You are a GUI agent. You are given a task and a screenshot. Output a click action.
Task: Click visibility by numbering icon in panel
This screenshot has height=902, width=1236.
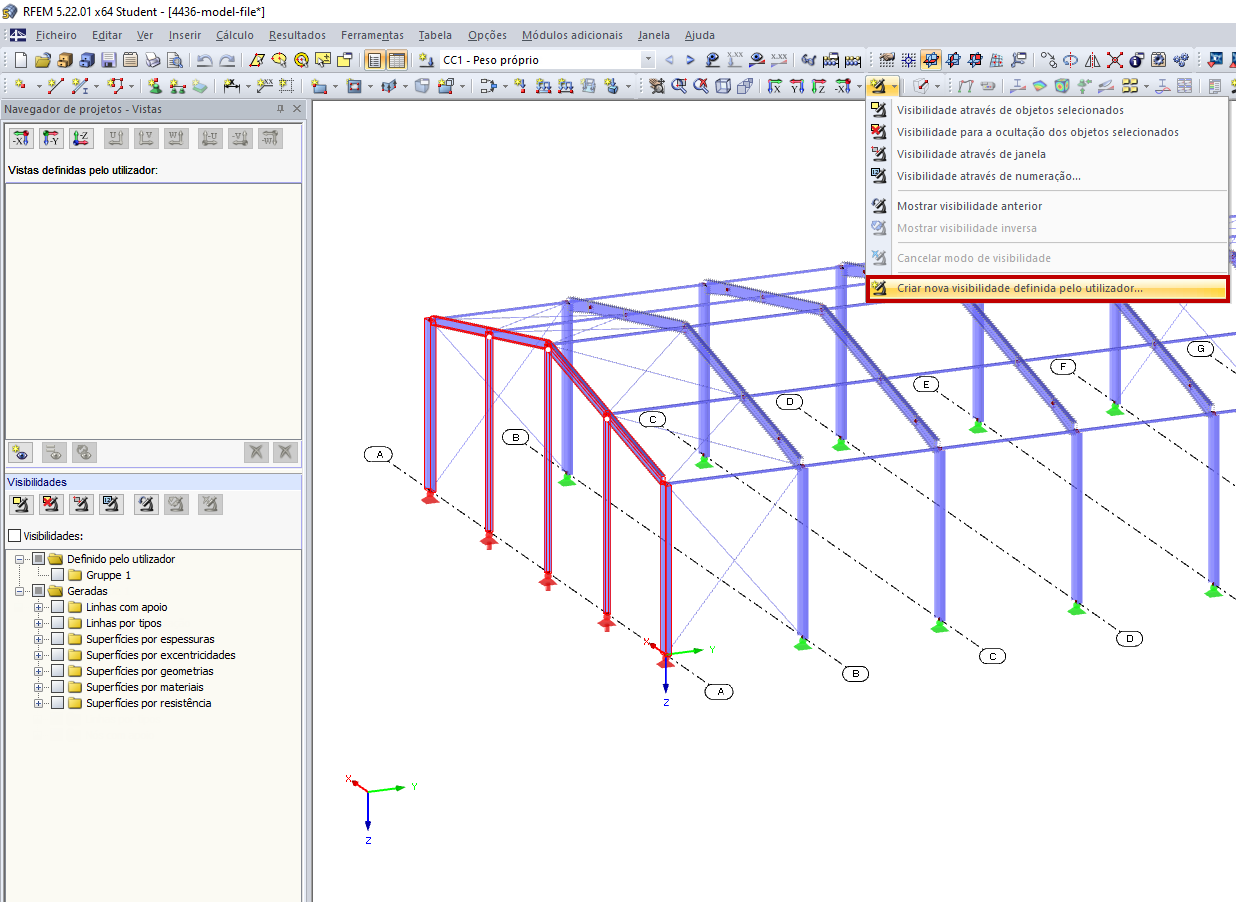point(111,504)
